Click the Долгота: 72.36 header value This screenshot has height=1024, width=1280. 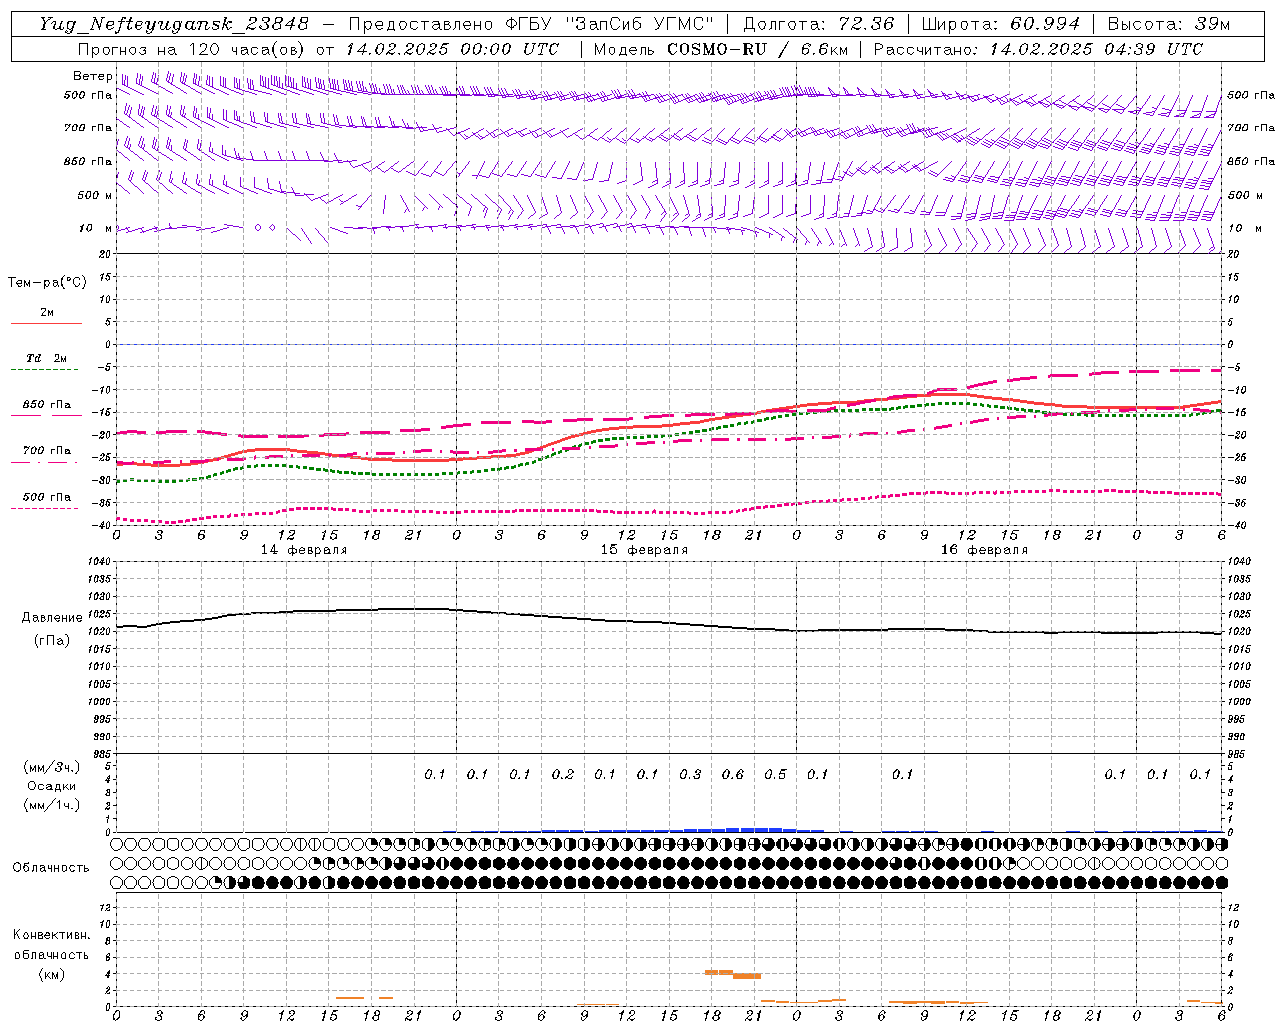coord(818,24)
